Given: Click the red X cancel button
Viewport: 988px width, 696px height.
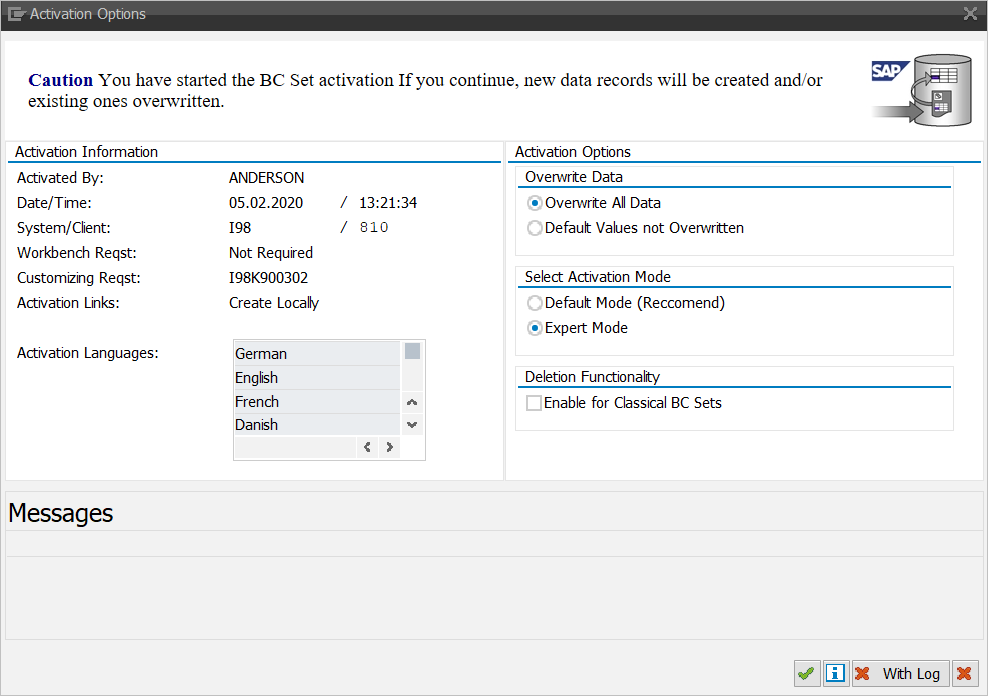Looking at the screenshot, I should [x=964, y=674].
